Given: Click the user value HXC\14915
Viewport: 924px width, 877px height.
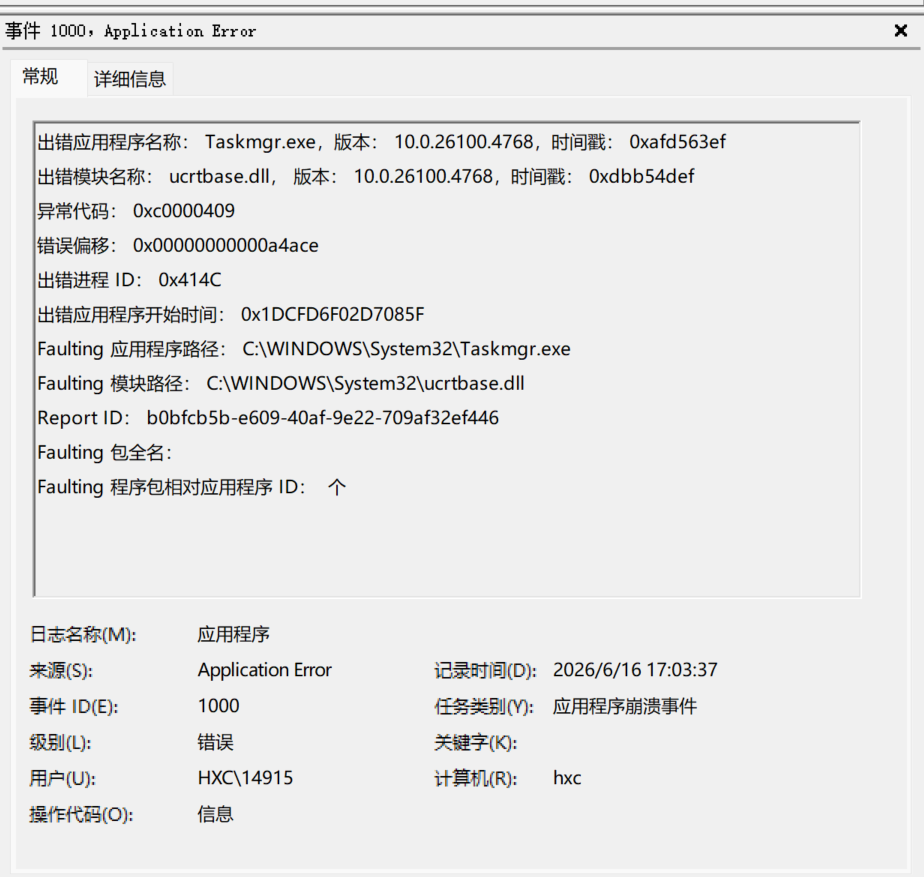Looking at the screenshot, I should pos(245,778).
